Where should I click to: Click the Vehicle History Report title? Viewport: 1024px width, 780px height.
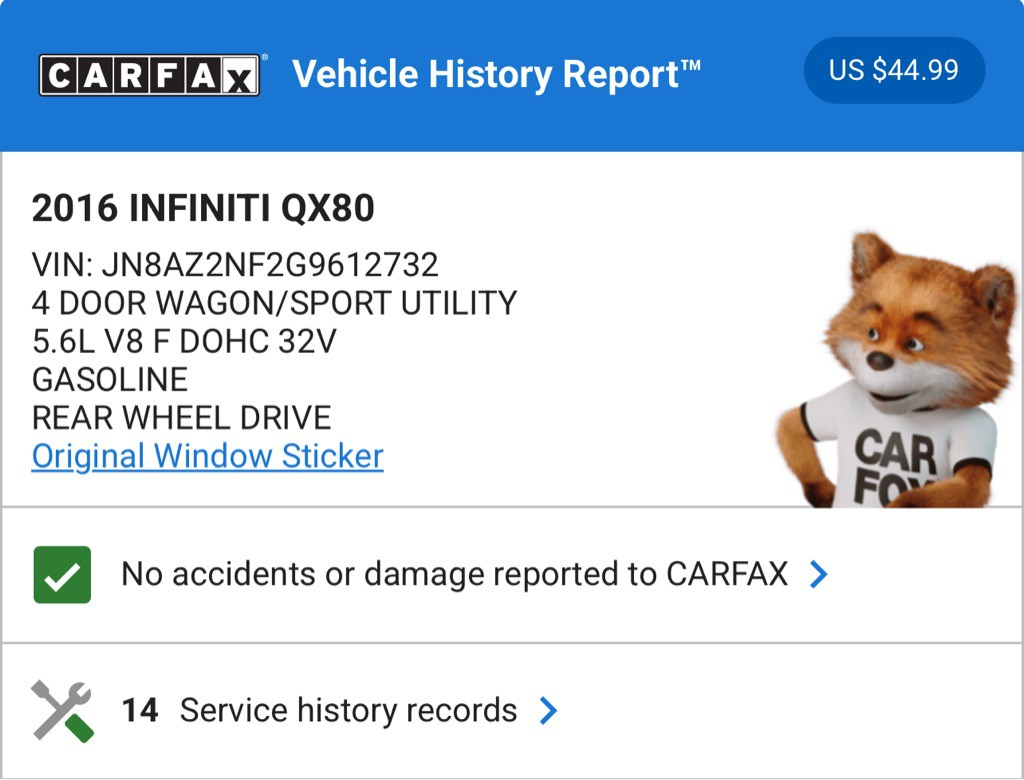click(x=496, y=75)
